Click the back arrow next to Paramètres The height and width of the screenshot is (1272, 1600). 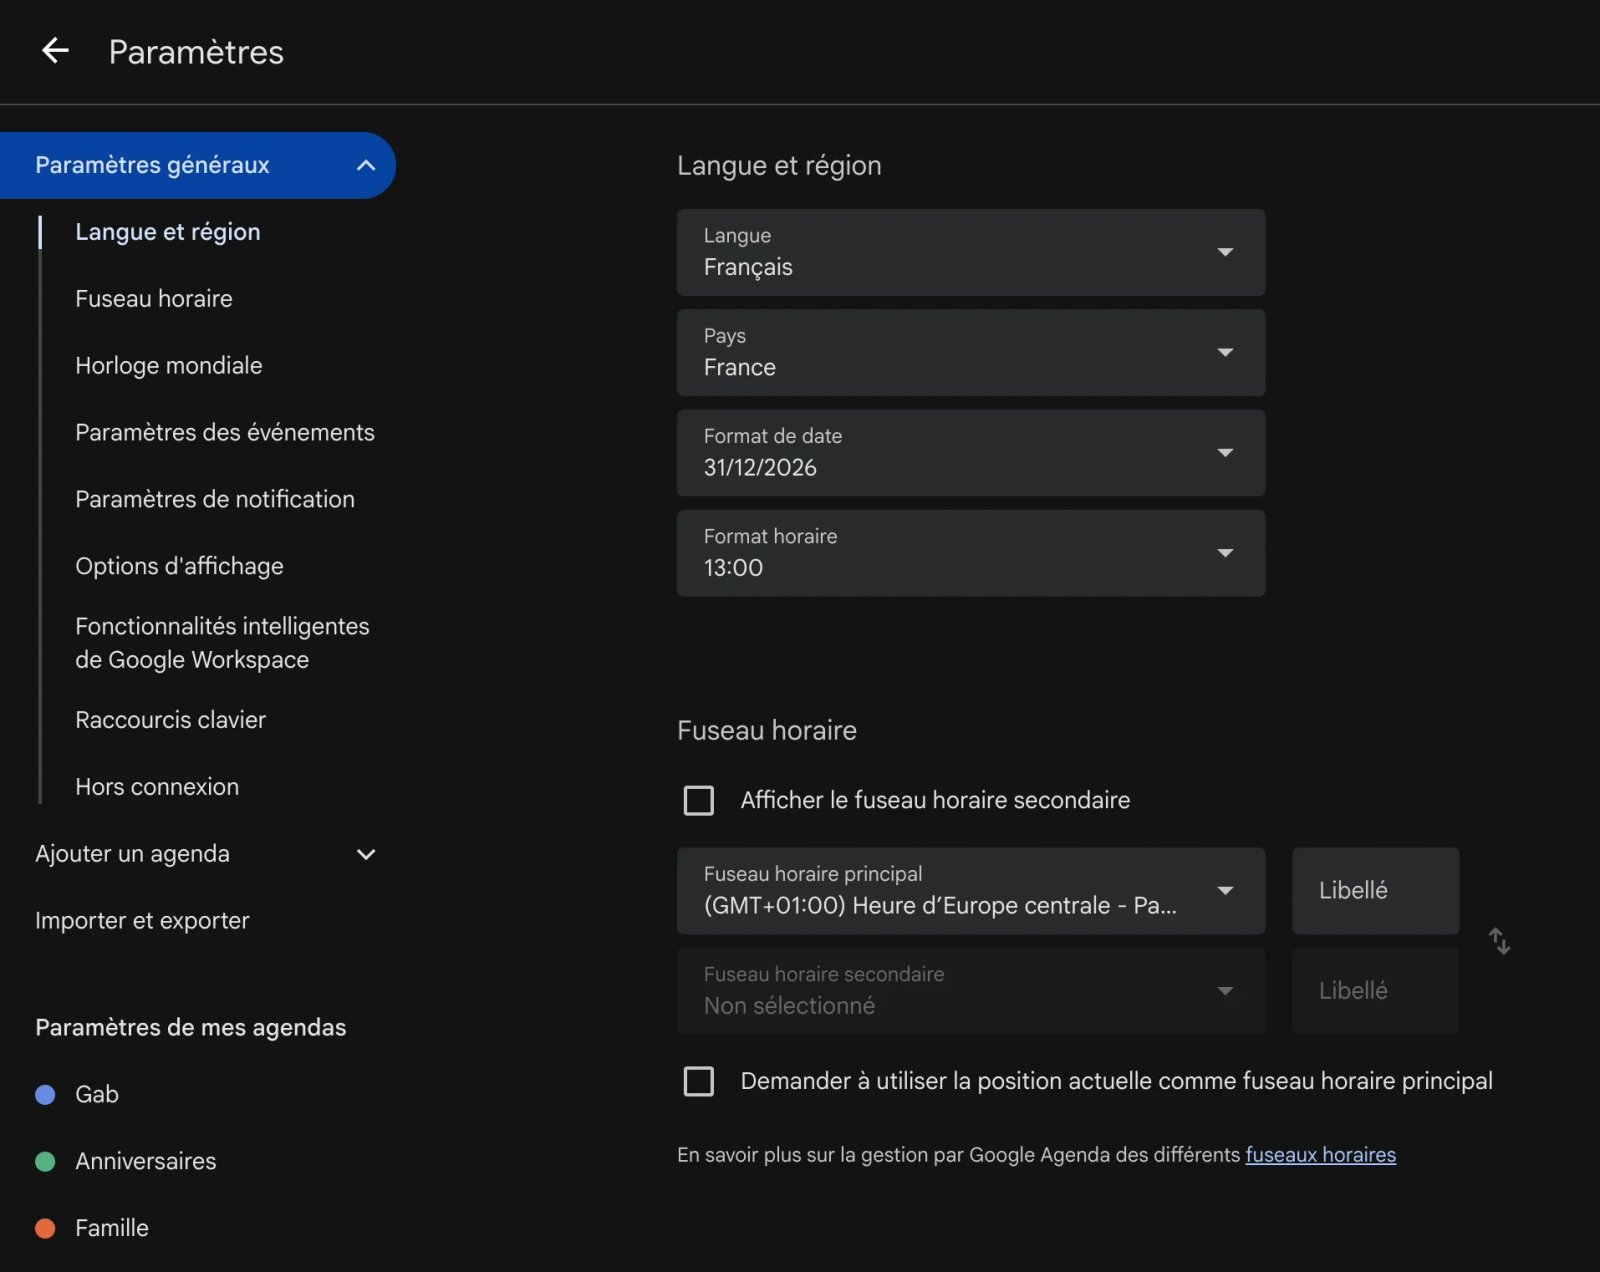click(x=55, y=51)
